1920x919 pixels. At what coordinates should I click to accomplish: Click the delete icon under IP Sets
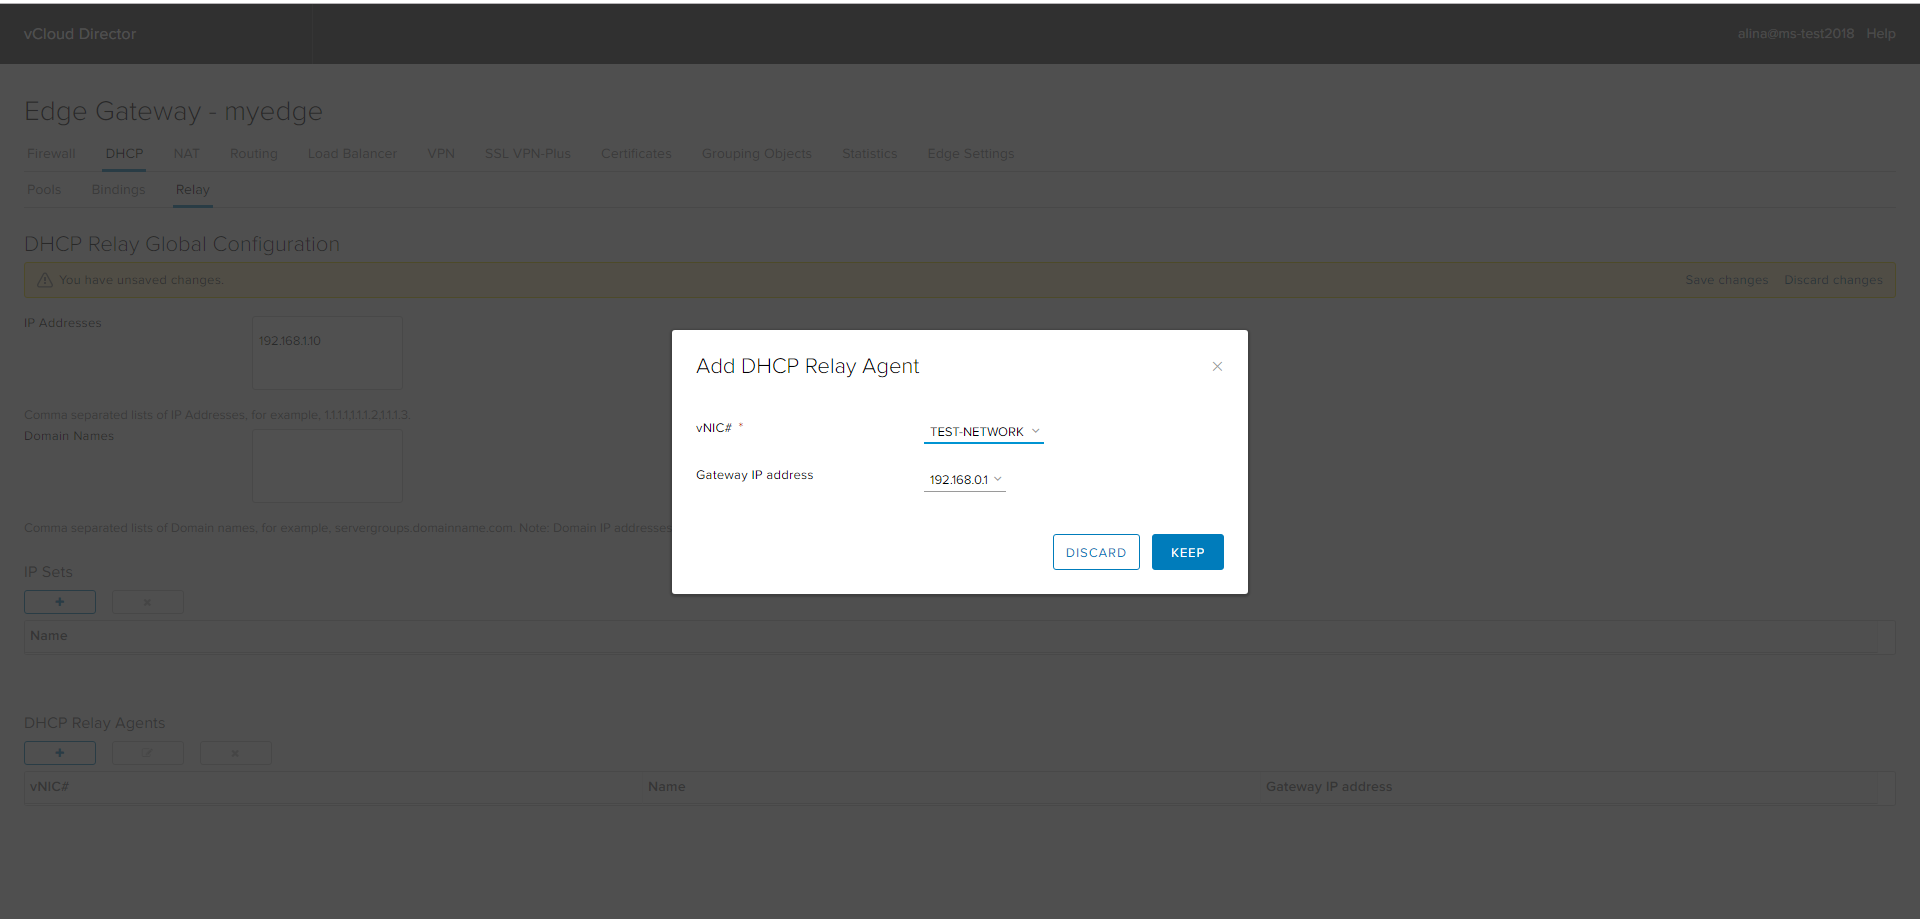[147, 601]
